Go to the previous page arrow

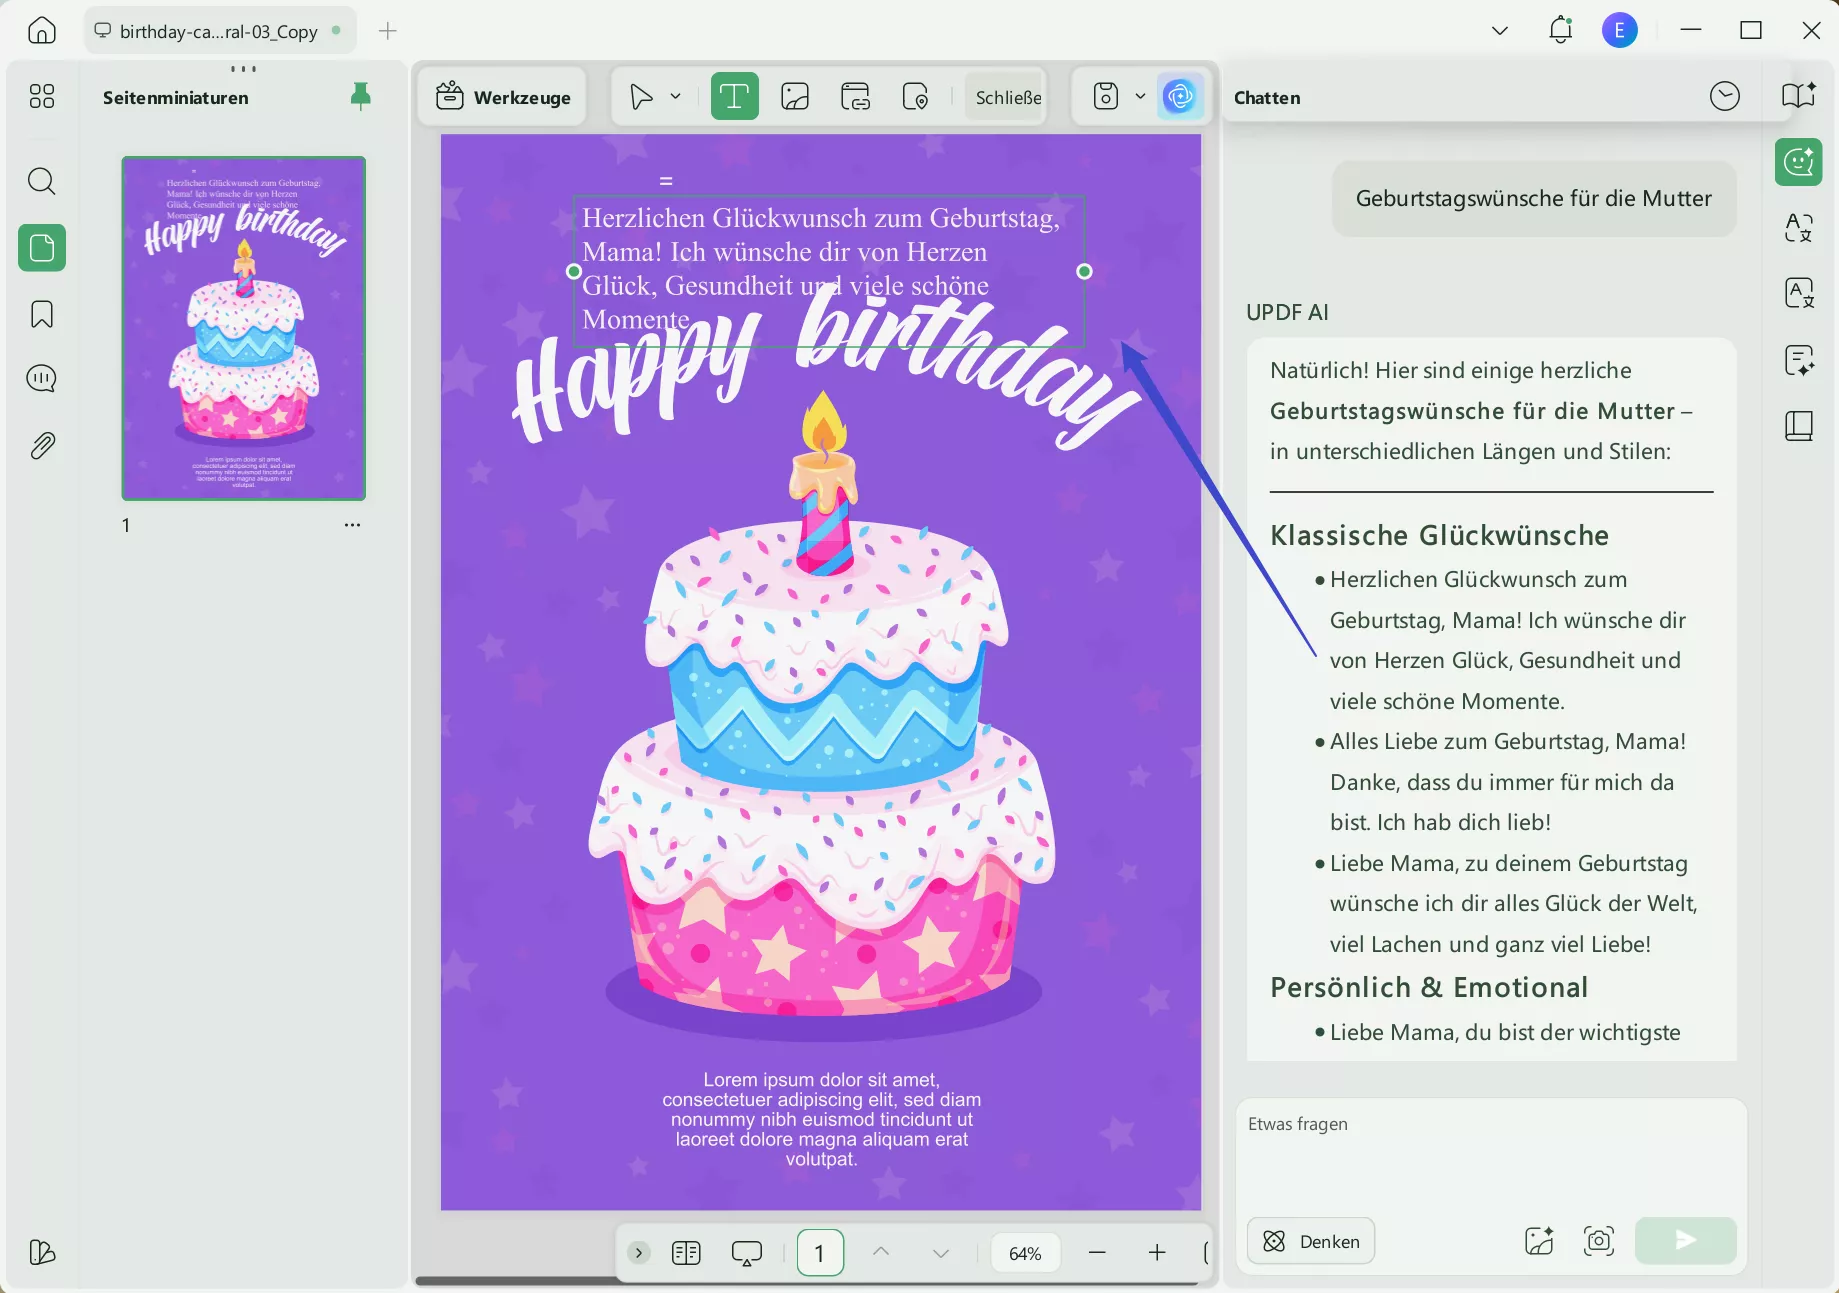point(881,1252)
